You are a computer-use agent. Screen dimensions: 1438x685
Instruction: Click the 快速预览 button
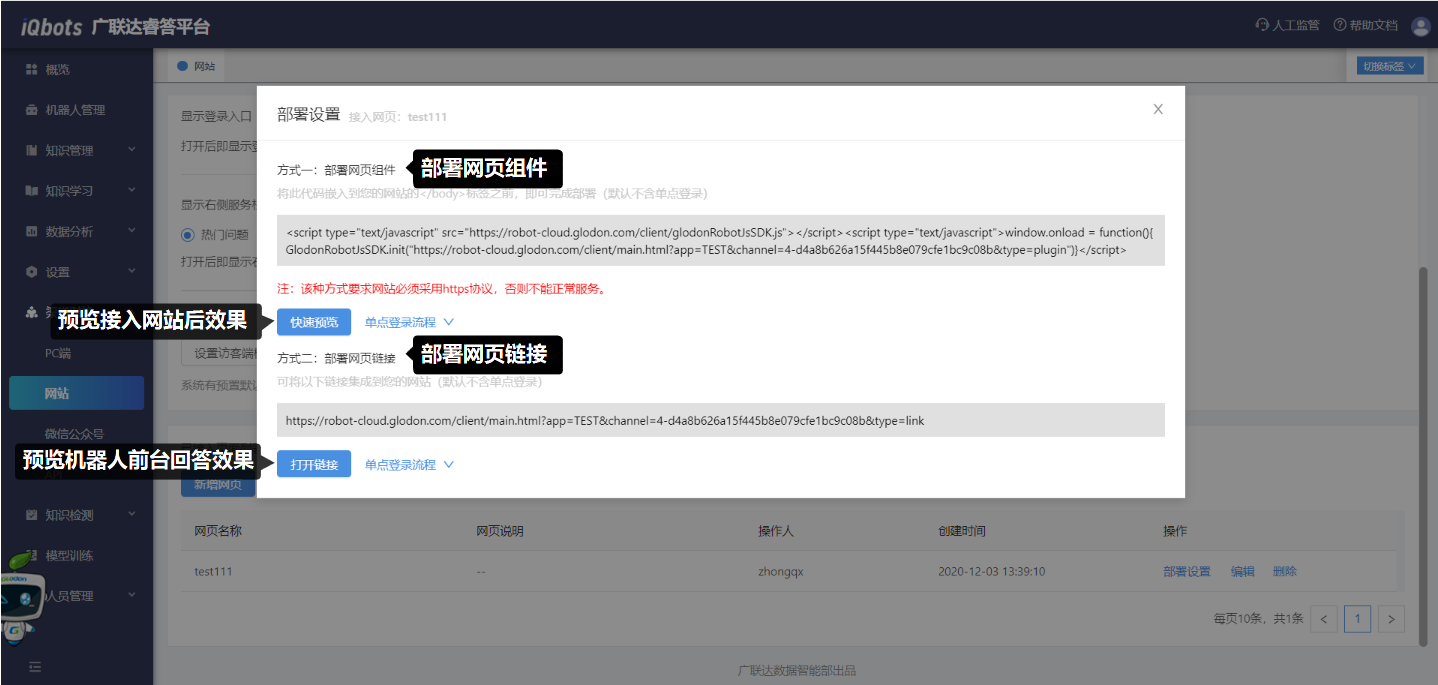(x=314, y=322)
